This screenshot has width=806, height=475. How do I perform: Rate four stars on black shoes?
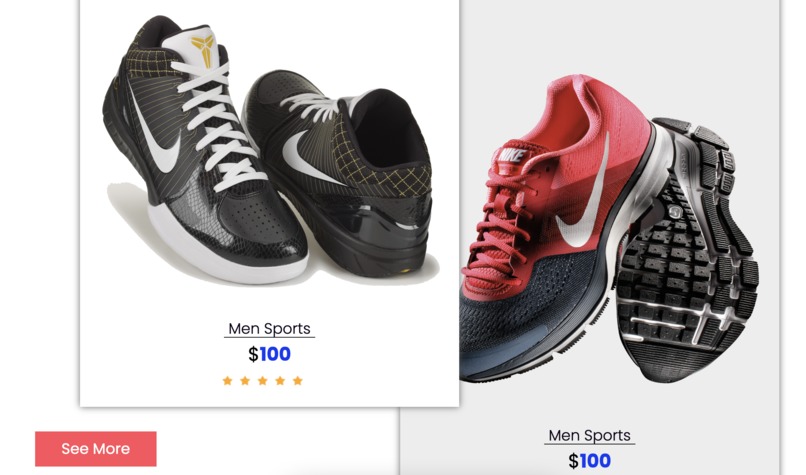click(280, 380)
